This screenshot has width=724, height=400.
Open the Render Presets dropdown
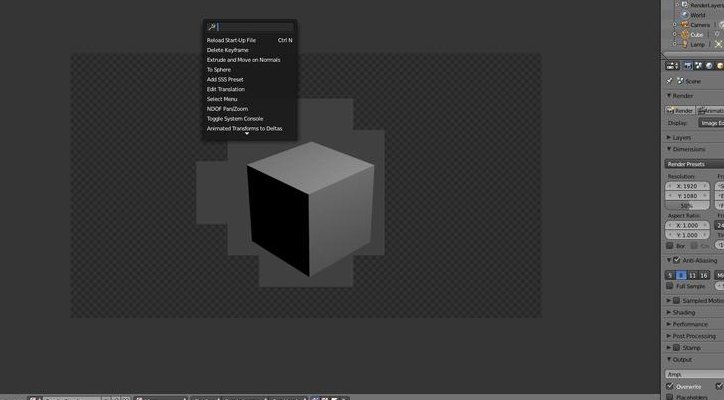pyautogui.click(x=694, y=164)
